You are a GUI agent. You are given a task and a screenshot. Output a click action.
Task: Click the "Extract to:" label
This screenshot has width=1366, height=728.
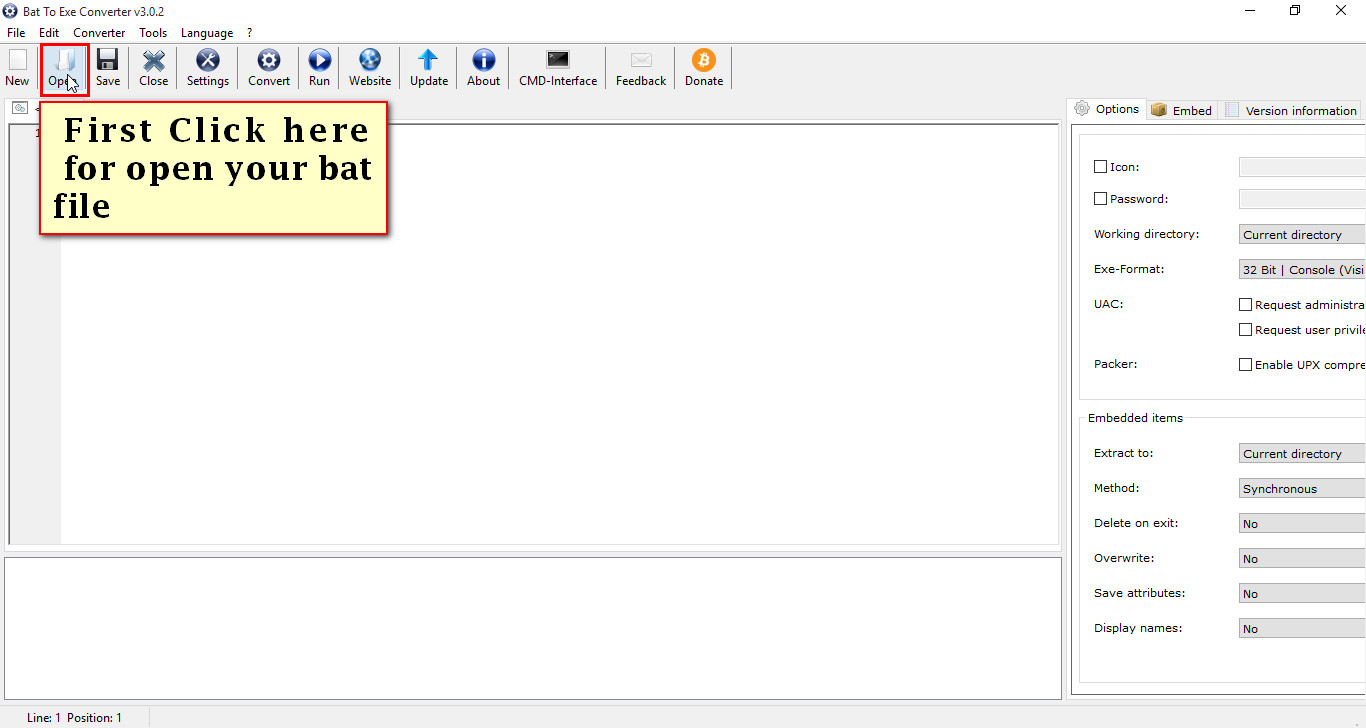[1123, 453]
